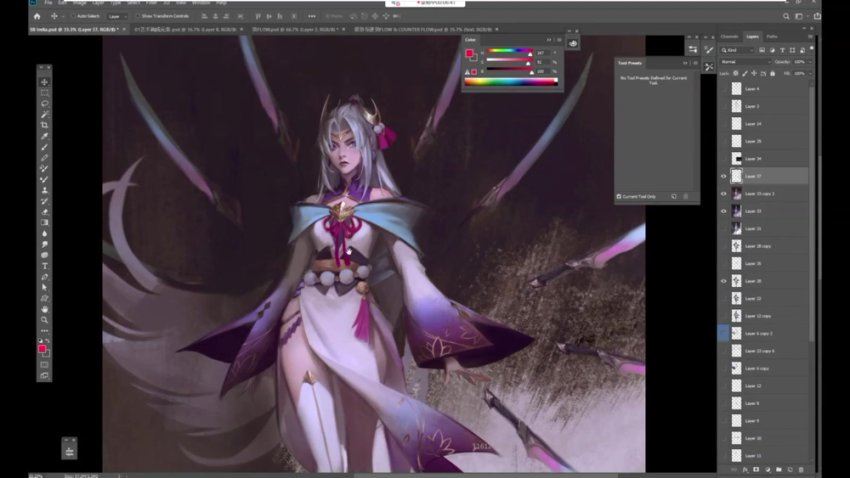Filter layers by type (T) icon
Viewport: 850px width, 478px height.
pos(782,50)
